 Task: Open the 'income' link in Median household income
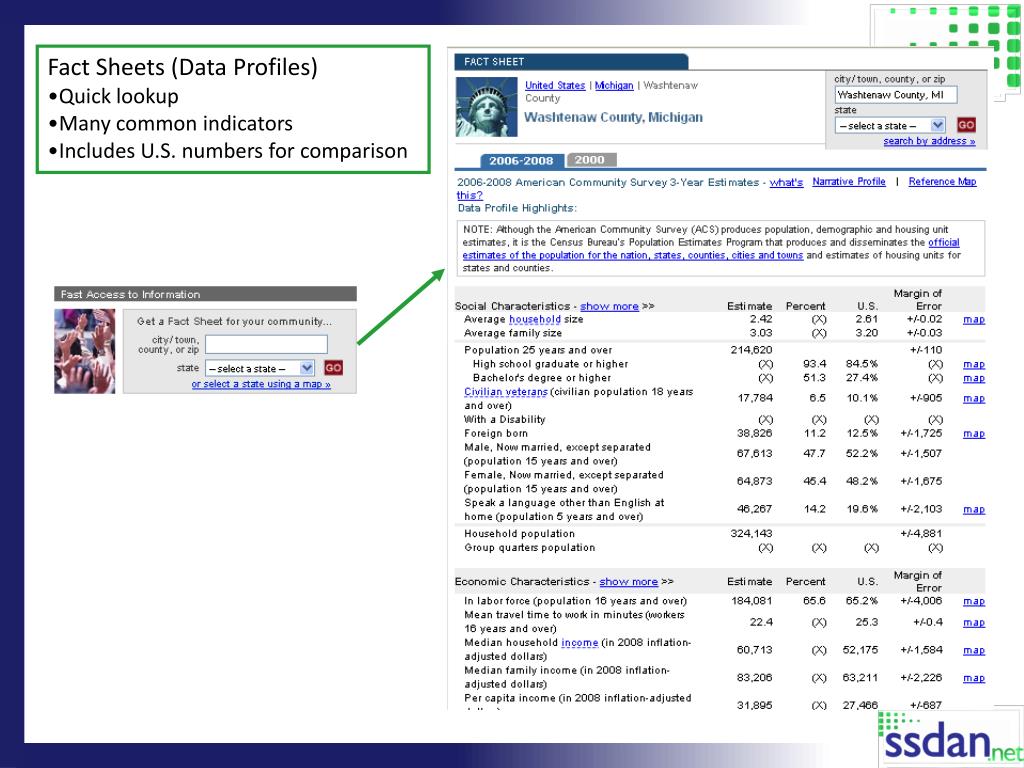[580, 643]
